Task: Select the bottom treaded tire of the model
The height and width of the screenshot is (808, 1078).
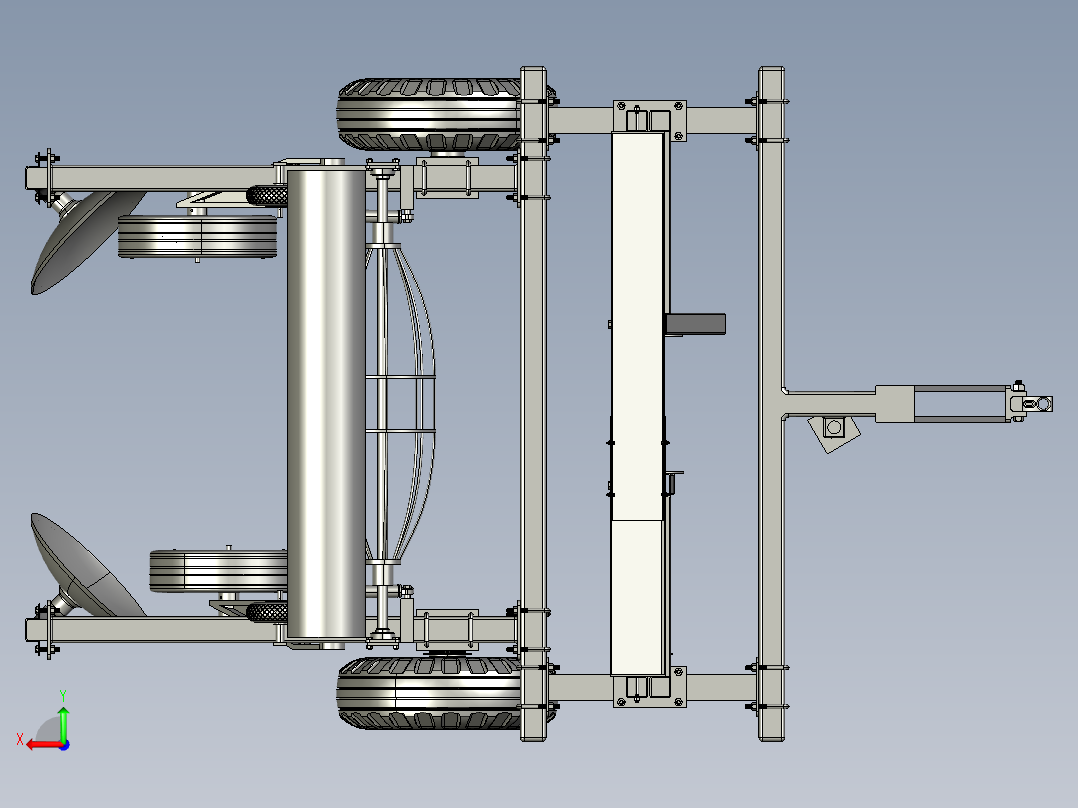Action: 428,692
